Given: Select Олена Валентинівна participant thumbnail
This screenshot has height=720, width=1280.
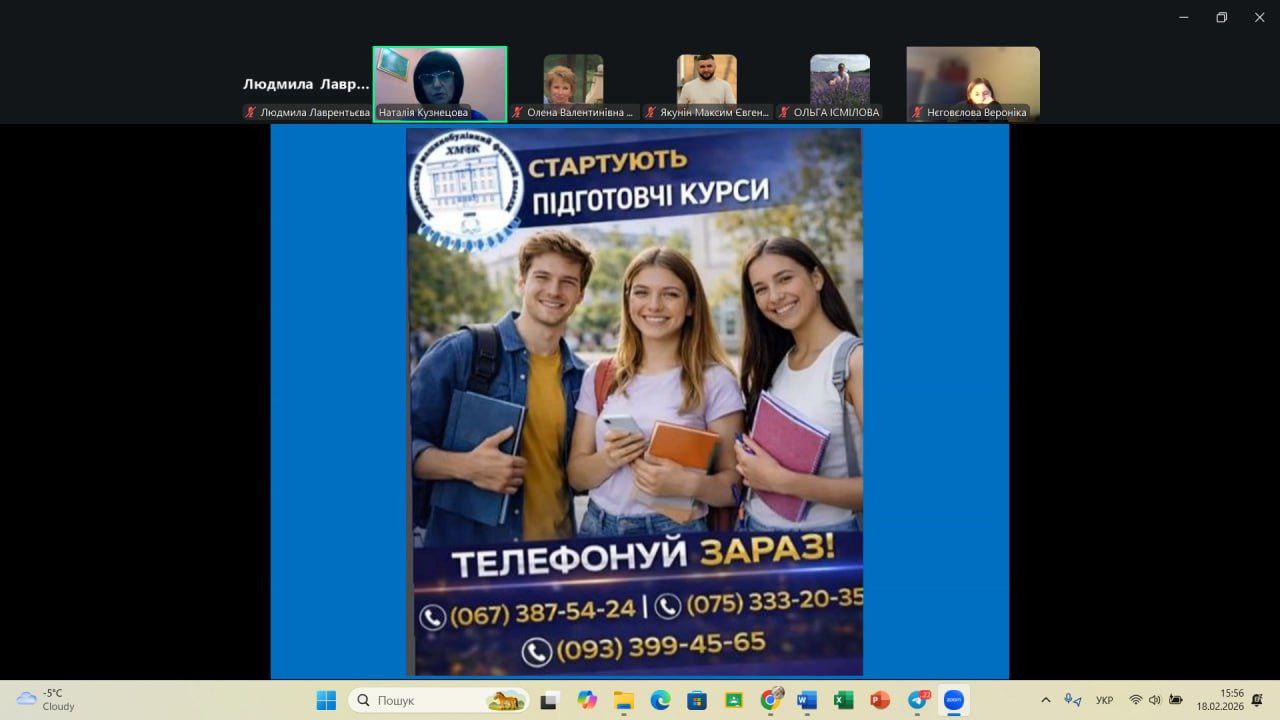Looking at the screenshot, I should [573, 84].
